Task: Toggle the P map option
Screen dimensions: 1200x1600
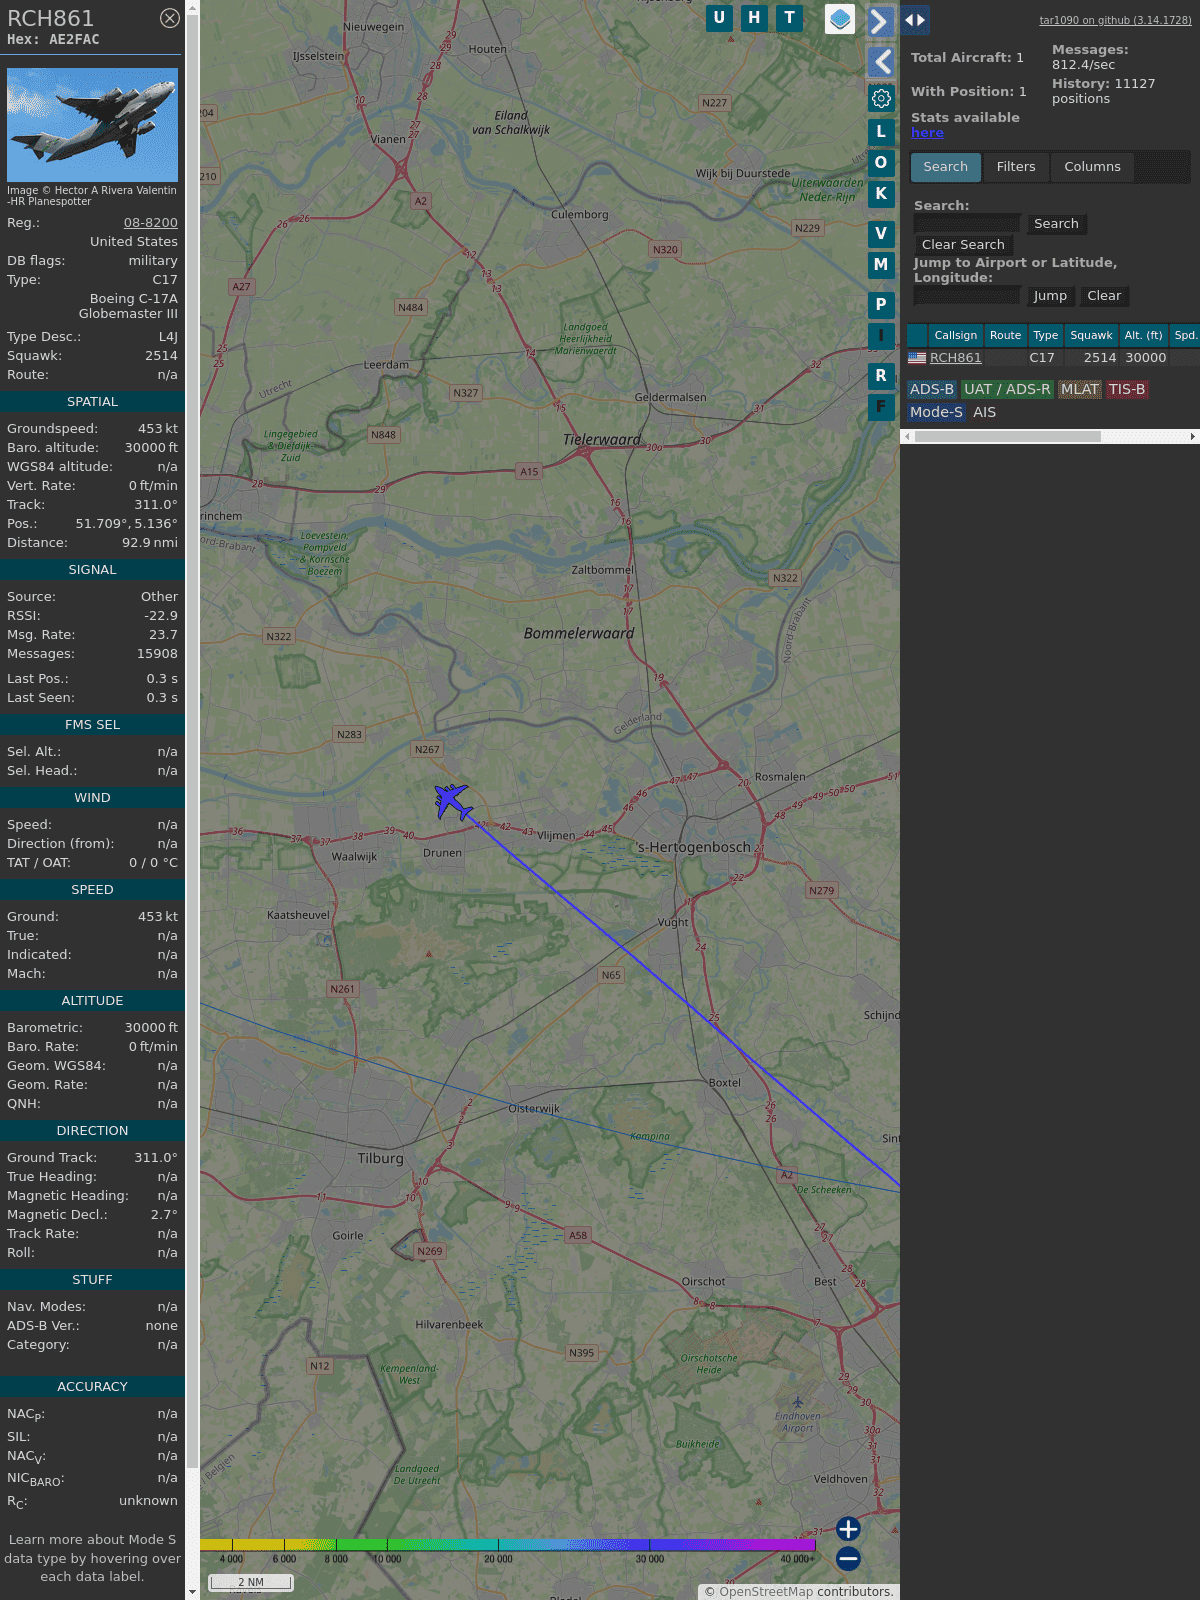Action: click(x=881, y=305)
